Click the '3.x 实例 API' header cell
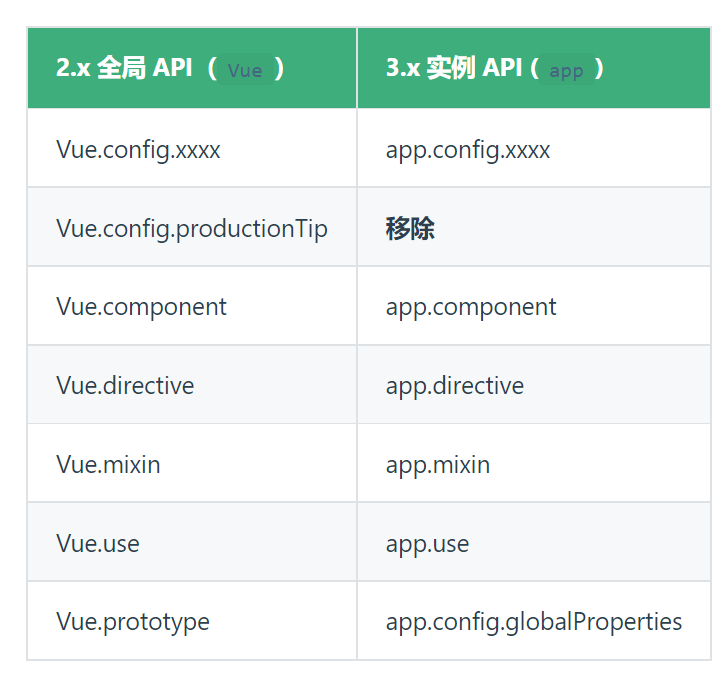The width and height of the screenshot is (723, 676). pos(534,68)
